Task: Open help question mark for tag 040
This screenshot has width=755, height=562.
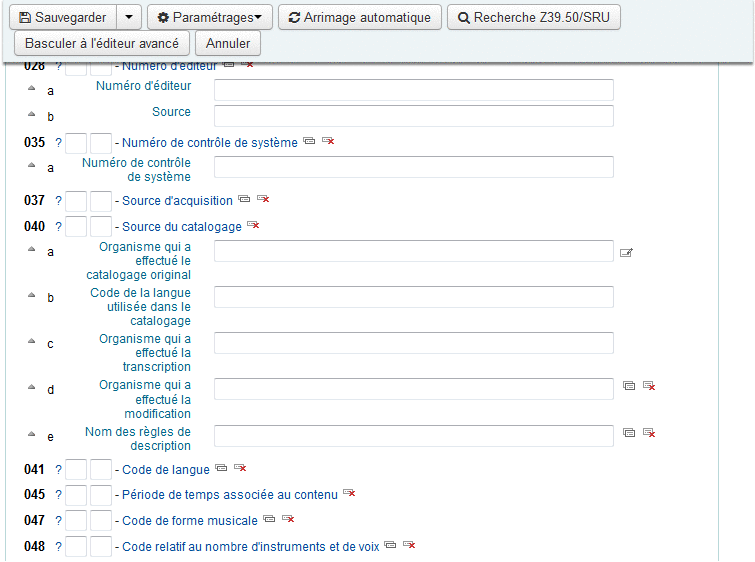Action: click(58, 226)
